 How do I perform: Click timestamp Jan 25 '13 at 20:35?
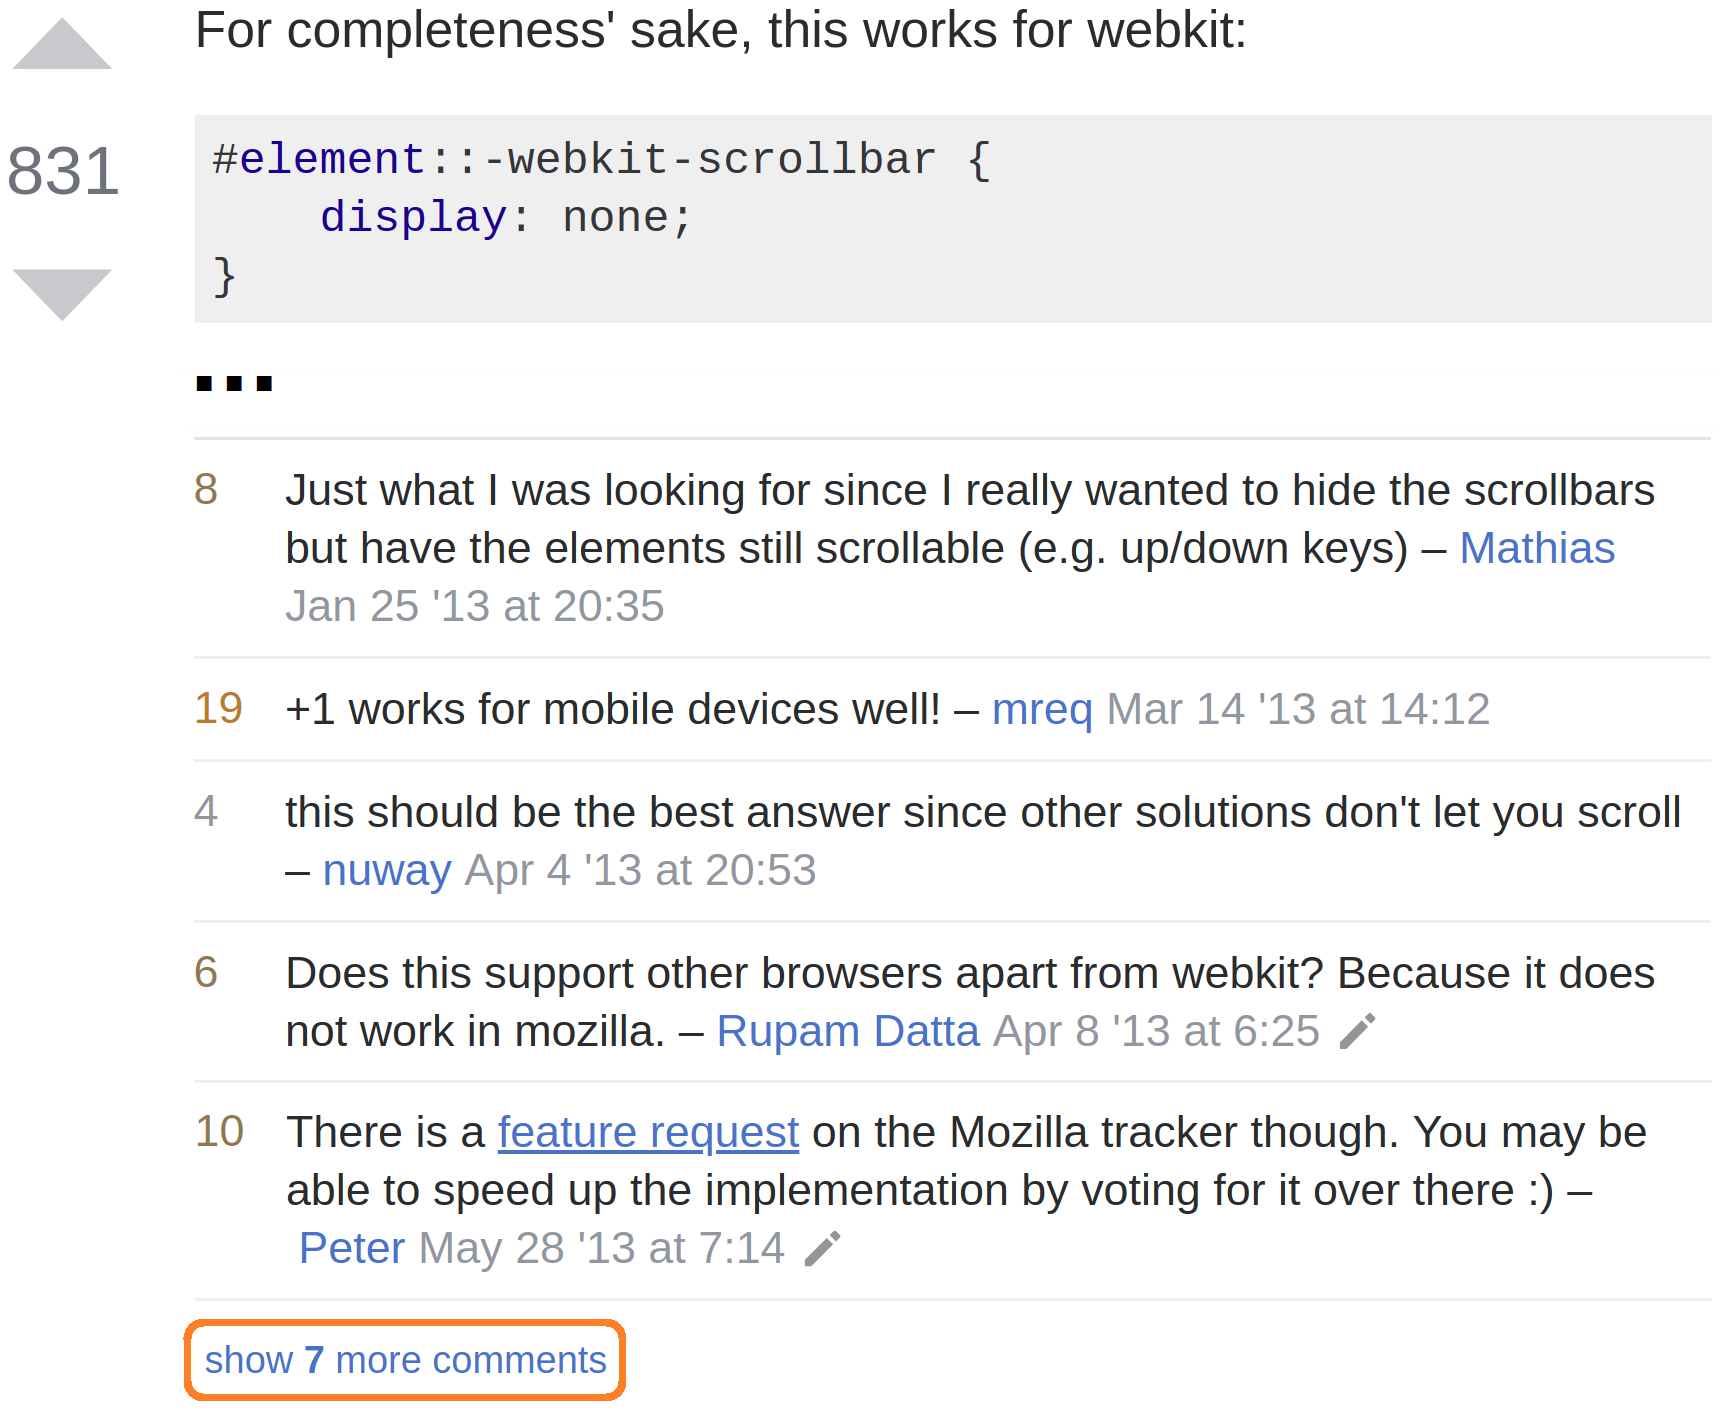coord(474,606)
